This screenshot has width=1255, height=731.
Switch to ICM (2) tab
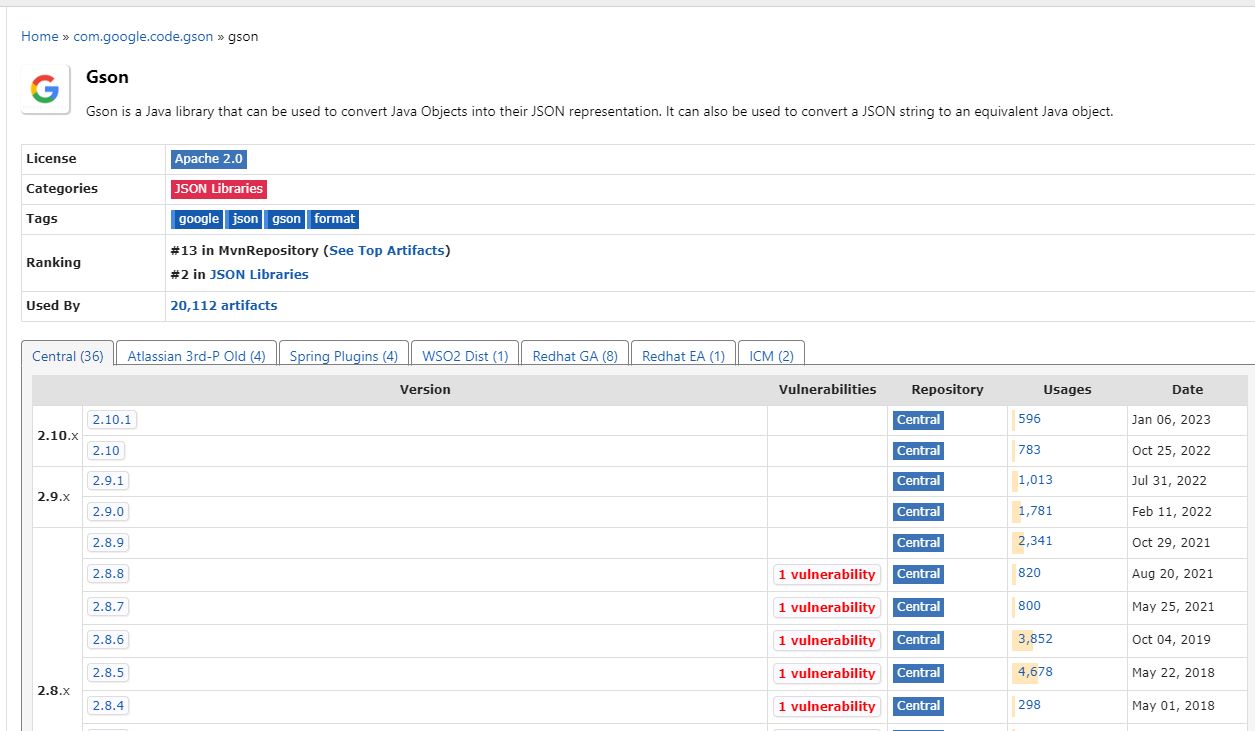771,356
